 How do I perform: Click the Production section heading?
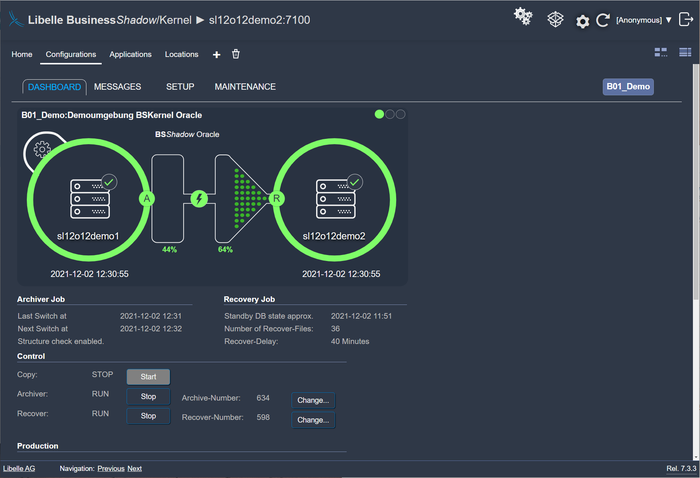pyautogui.click(x=38, y=446)
